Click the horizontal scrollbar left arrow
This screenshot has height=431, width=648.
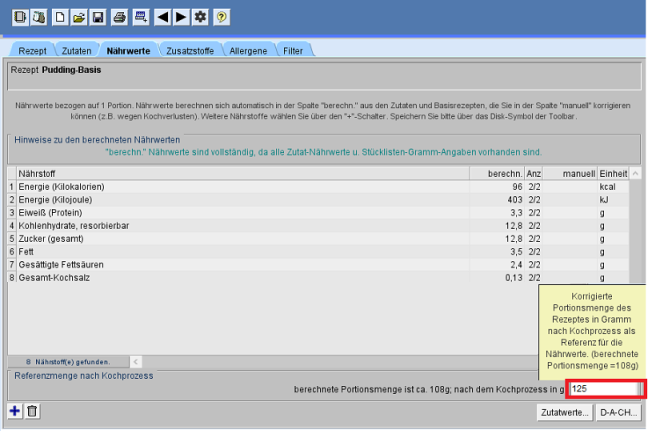136,361
